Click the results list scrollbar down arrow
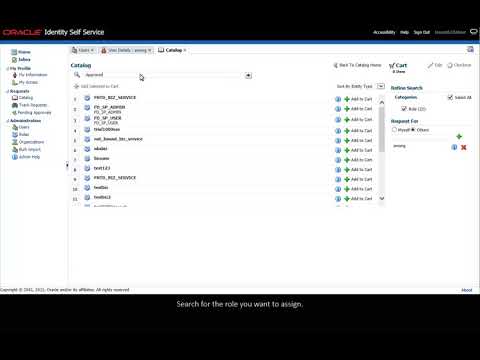Screen dimensions: 480x360 [382, 198]
